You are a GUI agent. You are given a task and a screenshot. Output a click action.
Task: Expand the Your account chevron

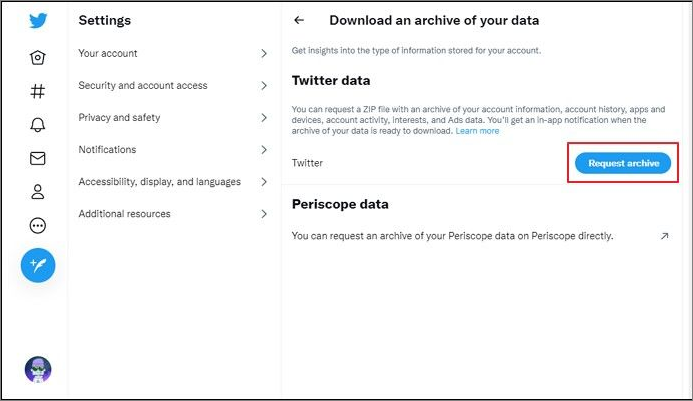click(x=264, y=54)
